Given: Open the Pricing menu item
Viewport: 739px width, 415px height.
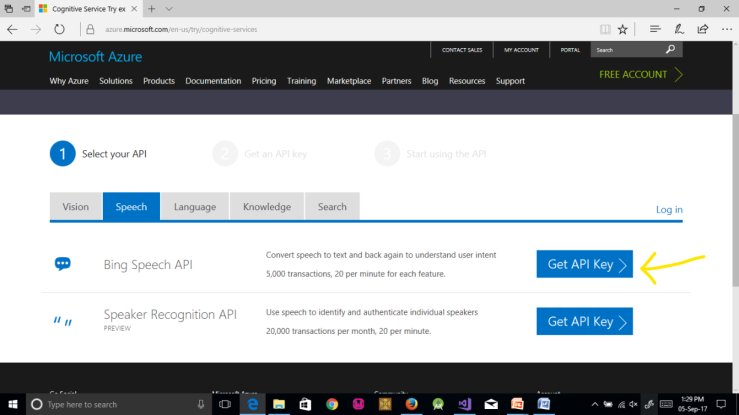Looking at the screenshot, I should tap(264, 81).
